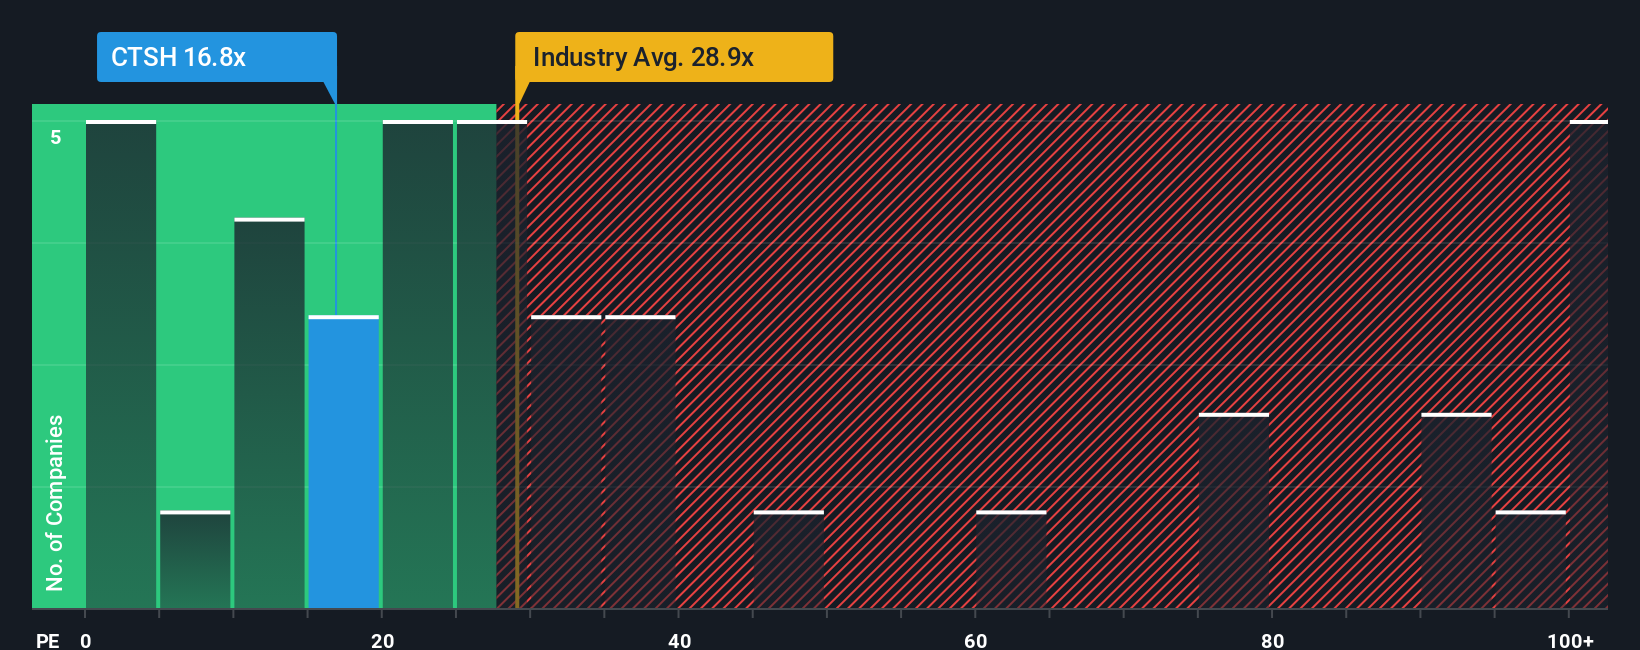
Task: Select the bar at PE 10-15
Action: [269, 413]
